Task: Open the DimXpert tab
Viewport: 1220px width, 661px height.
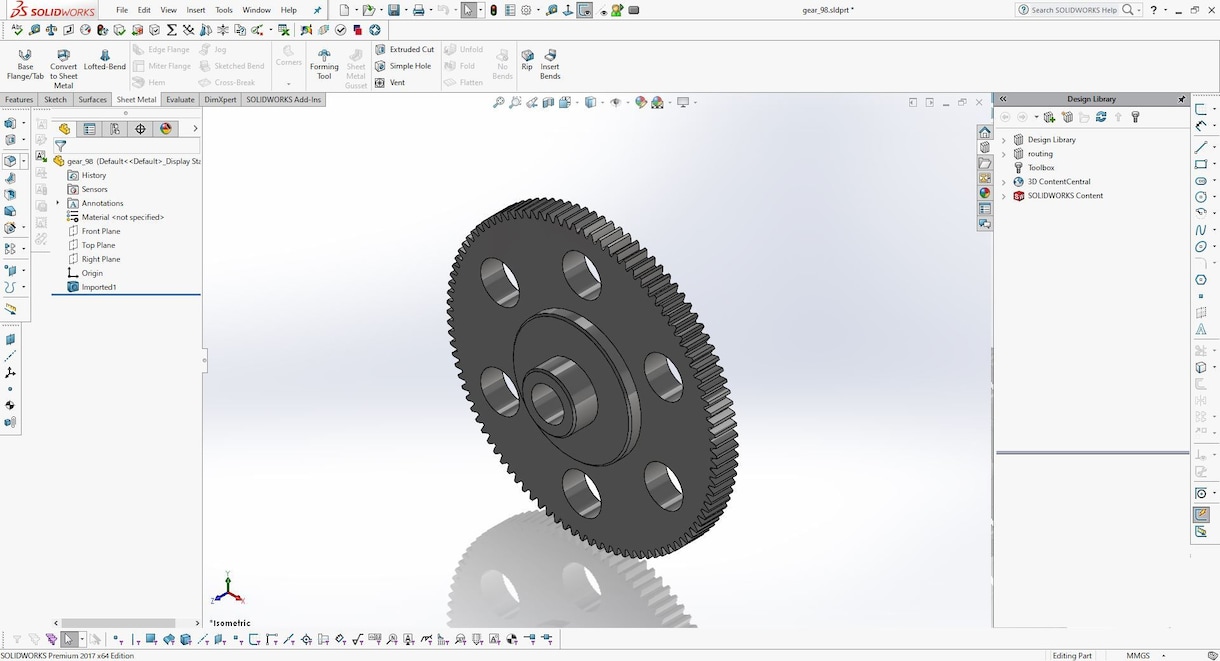Action: 220,99
